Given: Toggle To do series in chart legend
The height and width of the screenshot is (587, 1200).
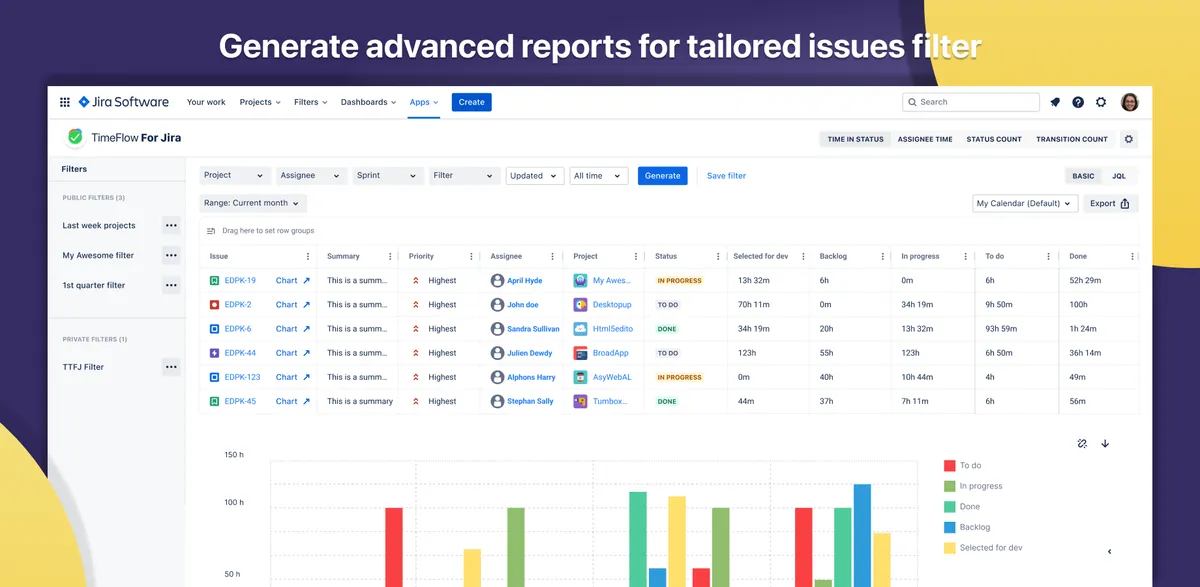Looking at the screenshot, I should click(x=963, y=465).
